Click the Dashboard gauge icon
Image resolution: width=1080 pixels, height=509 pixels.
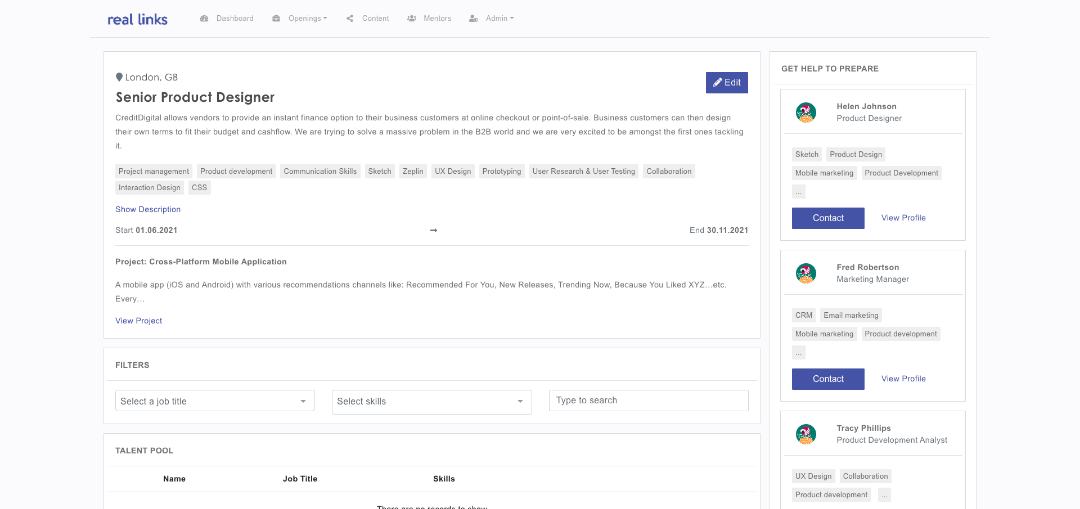204,19
